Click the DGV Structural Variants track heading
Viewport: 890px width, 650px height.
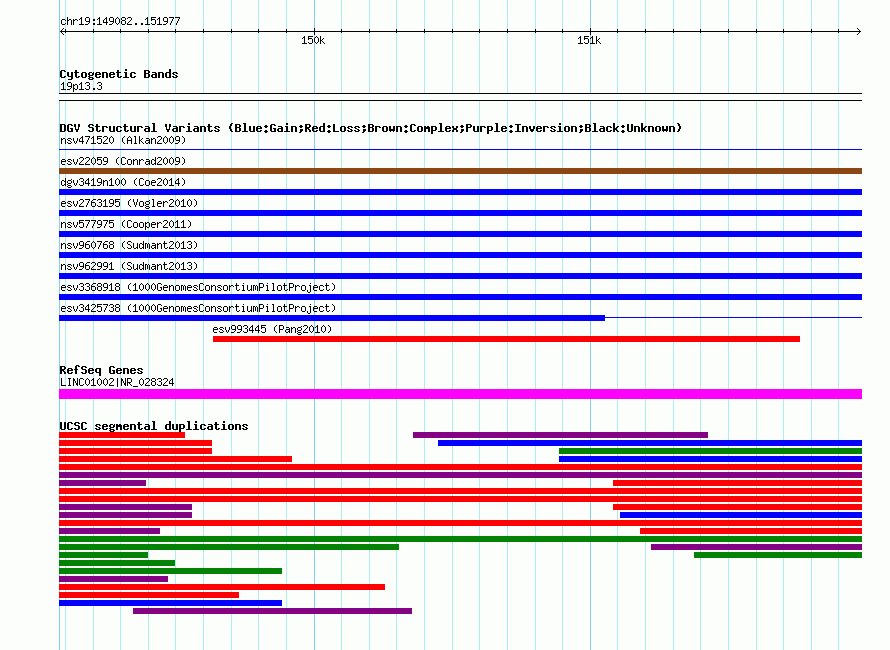point(371,128)
